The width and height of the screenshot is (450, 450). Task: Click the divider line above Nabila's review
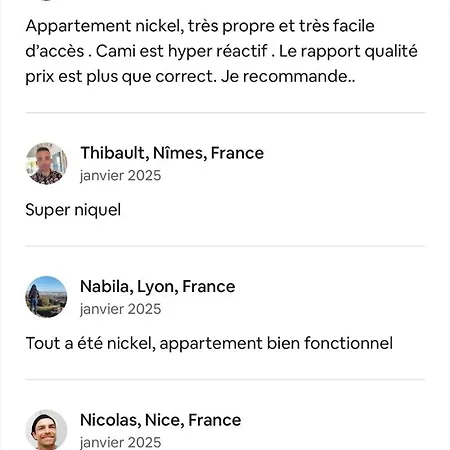[x=225, y=246]
